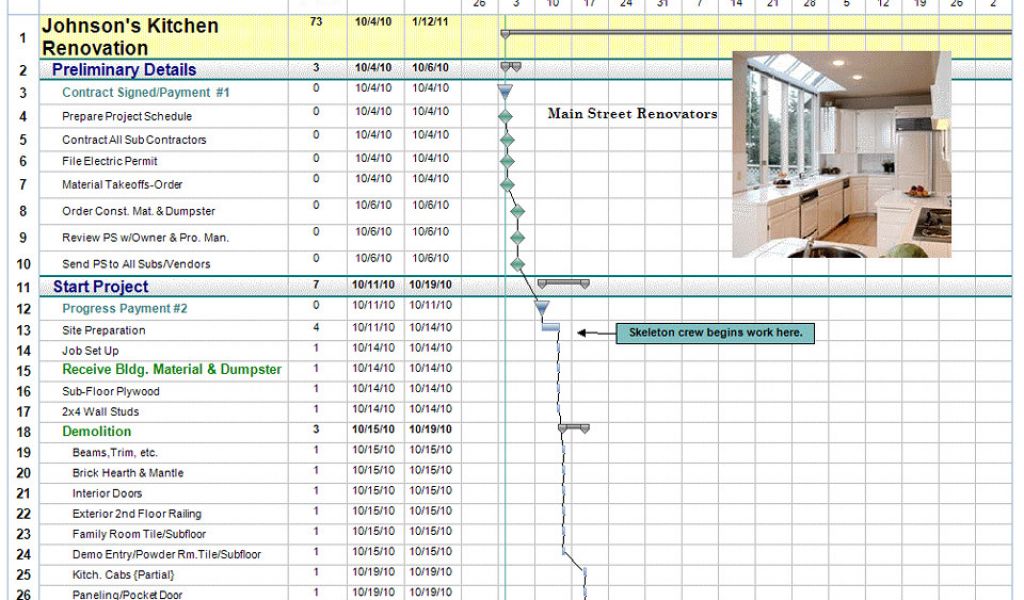Click the Receive Bldg. Material & Dumpster task

click(171, 370)
